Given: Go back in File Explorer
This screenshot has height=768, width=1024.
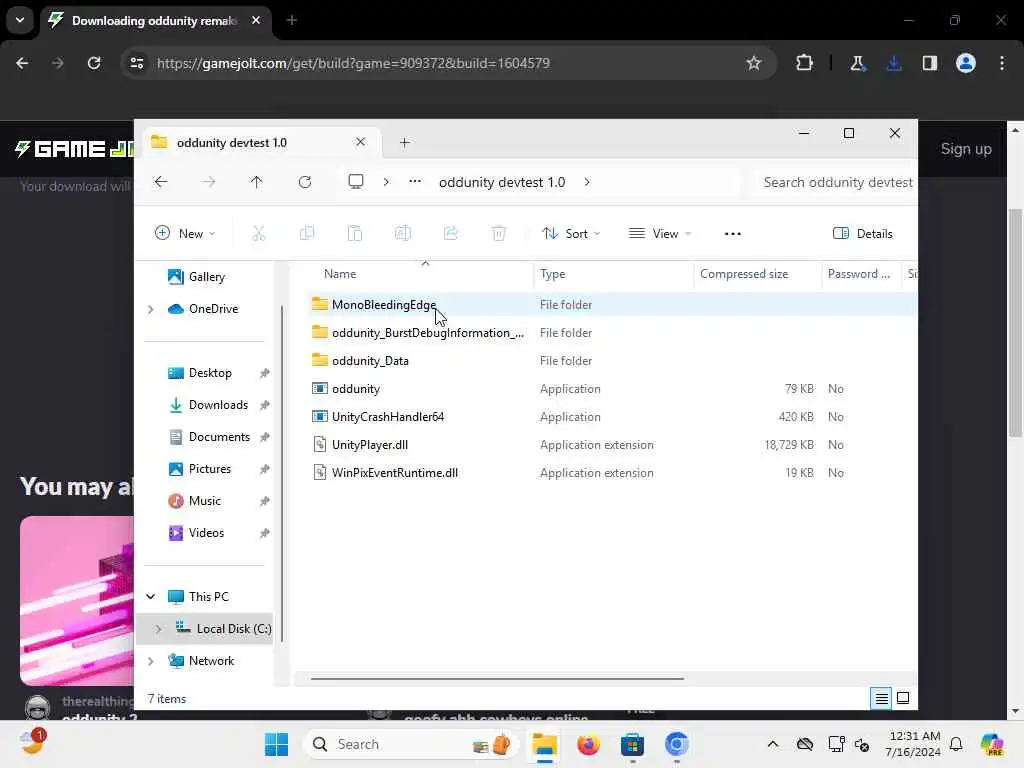Looking at the screenshot, I should click(161, 182).
